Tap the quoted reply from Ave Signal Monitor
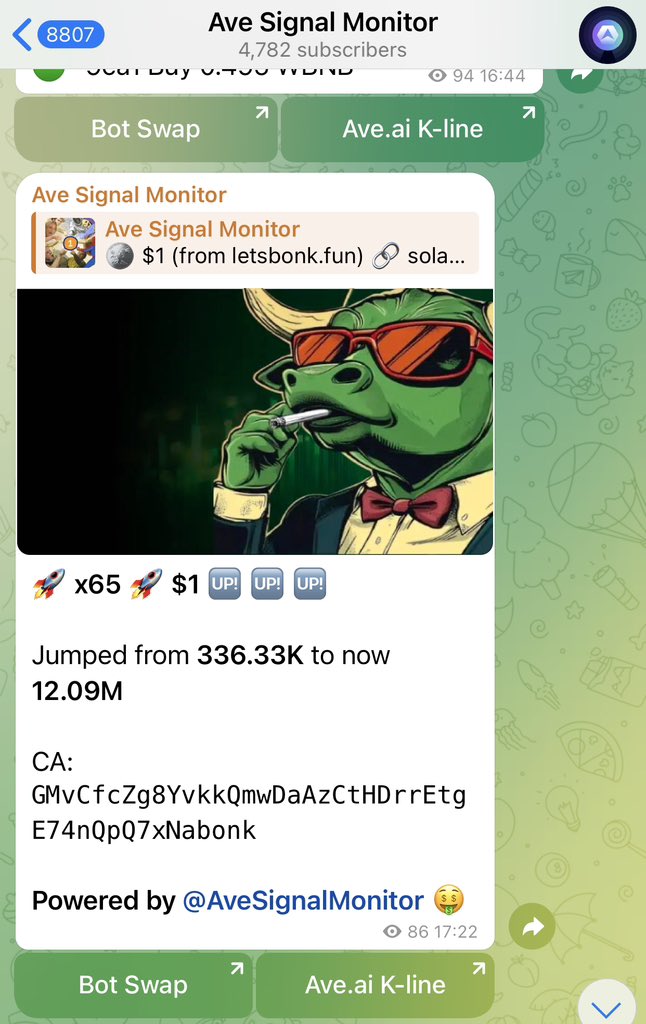The image size is (646, 1024). pos(255,243)
